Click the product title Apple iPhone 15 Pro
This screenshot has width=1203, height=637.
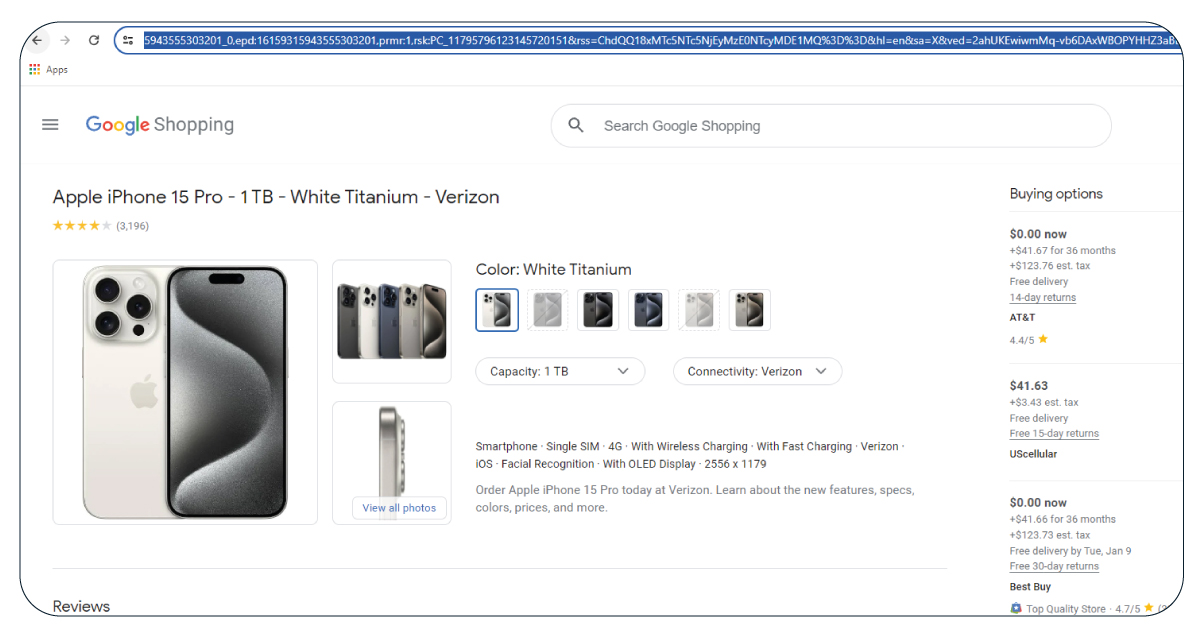[276, 197]
